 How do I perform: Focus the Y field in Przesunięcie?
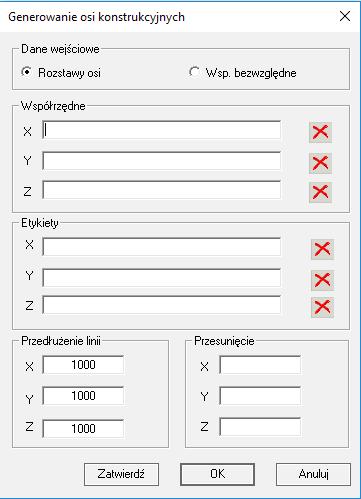(x=260, y=396)
